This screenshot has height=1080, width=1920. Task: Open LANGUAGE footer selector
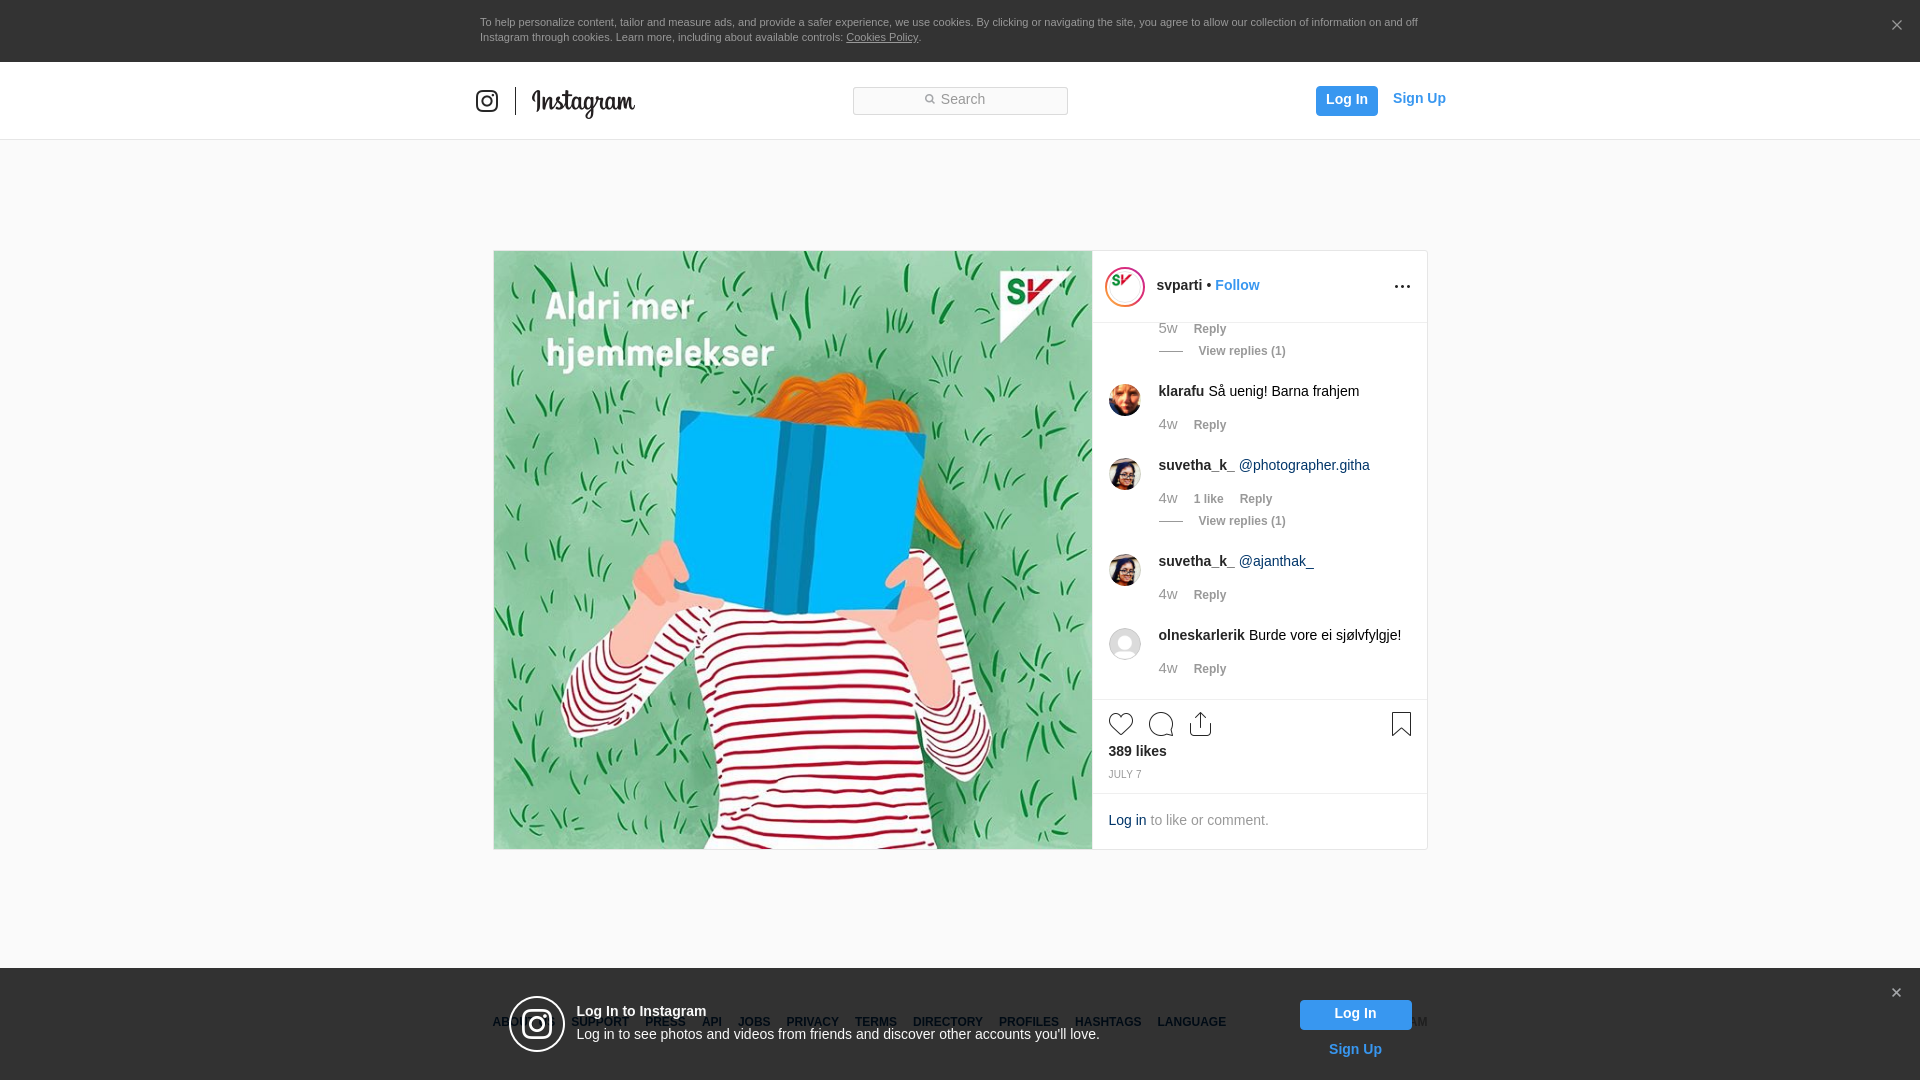click(x=1191, y=1022)
